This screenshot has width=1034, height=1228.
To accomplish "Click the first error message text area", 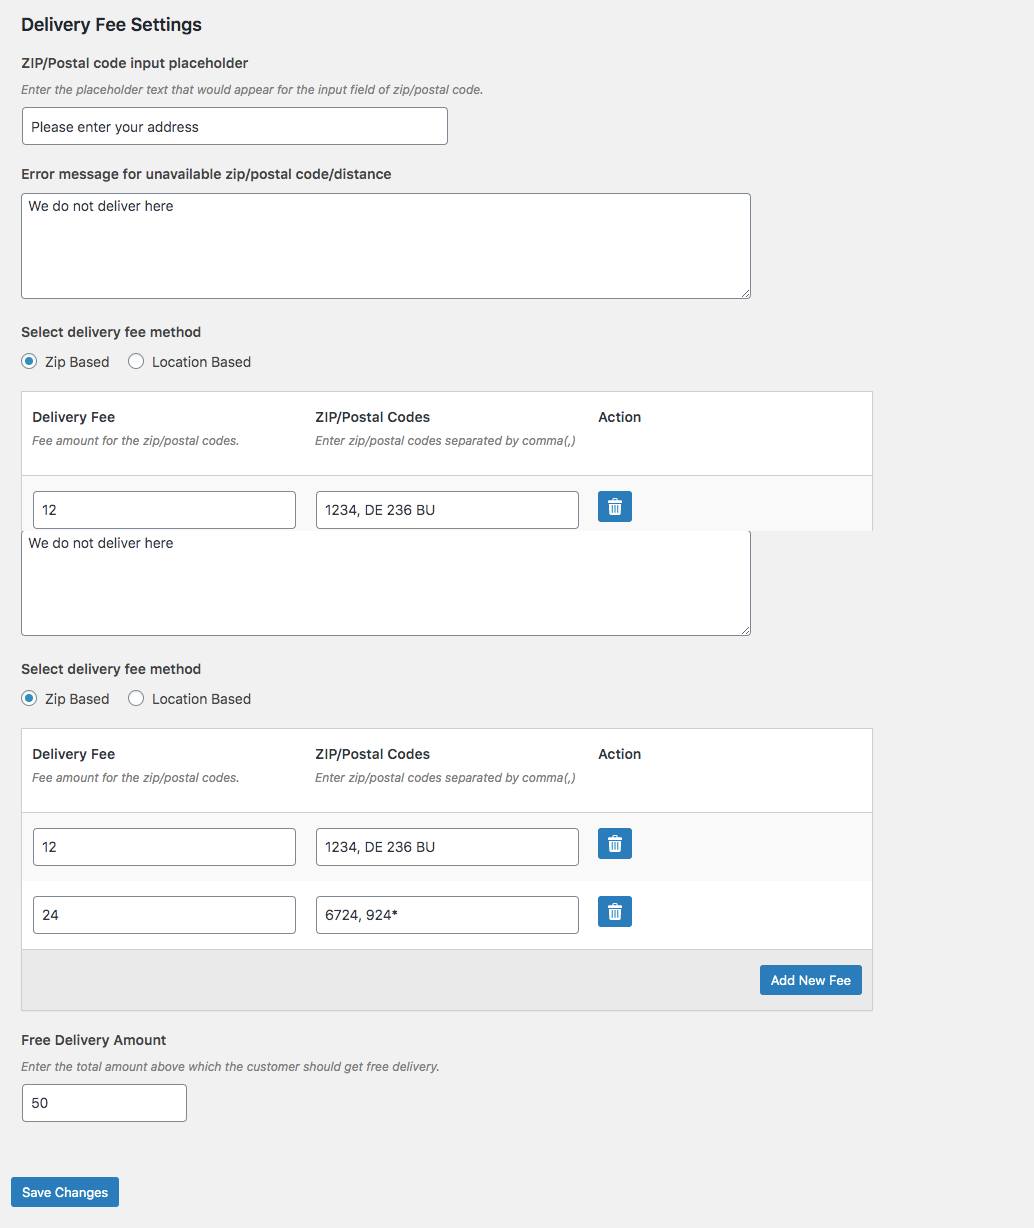I will 385,246.
